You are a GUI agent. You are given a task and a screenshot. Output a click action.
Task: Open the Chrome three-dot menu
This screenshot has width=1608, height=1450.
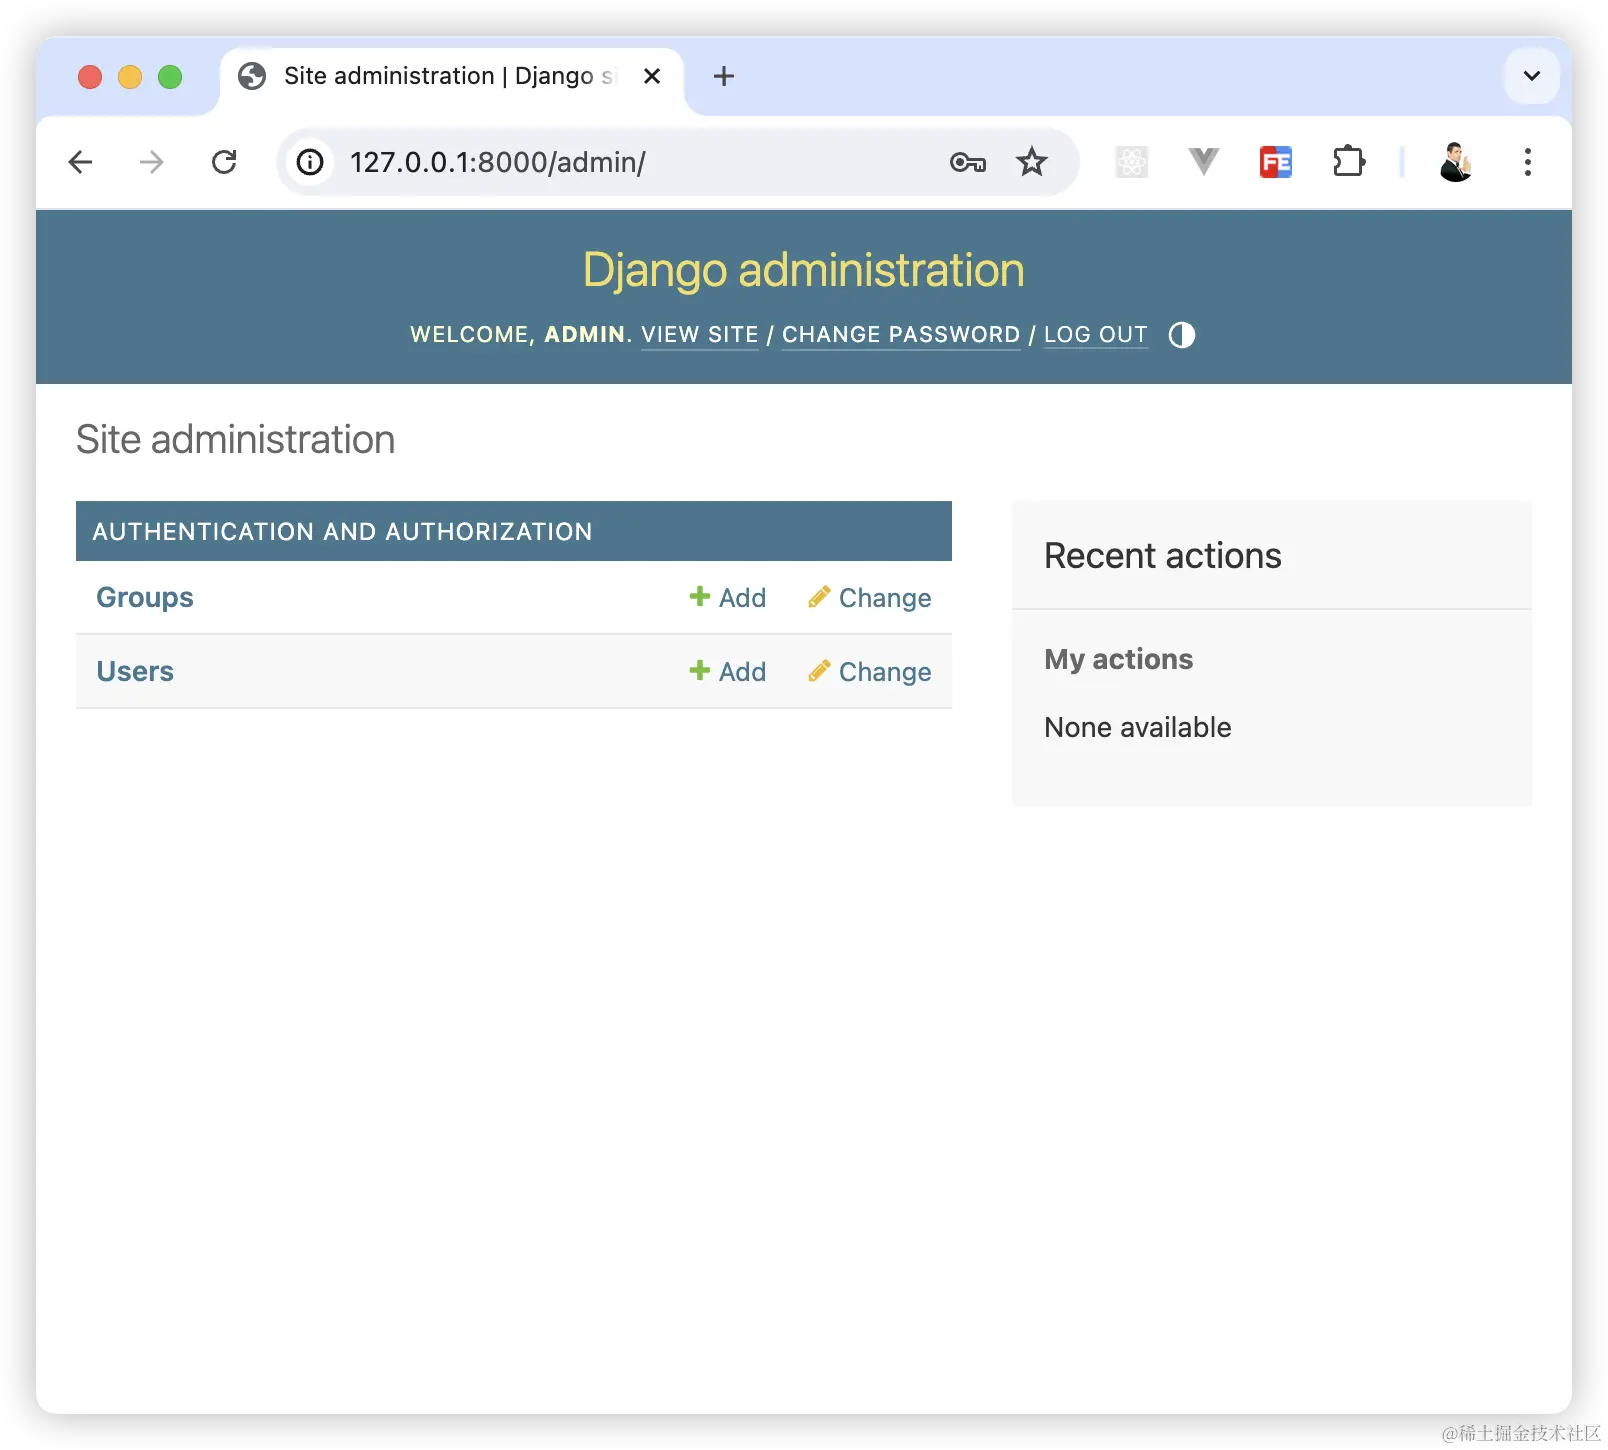coord(1528,162)
